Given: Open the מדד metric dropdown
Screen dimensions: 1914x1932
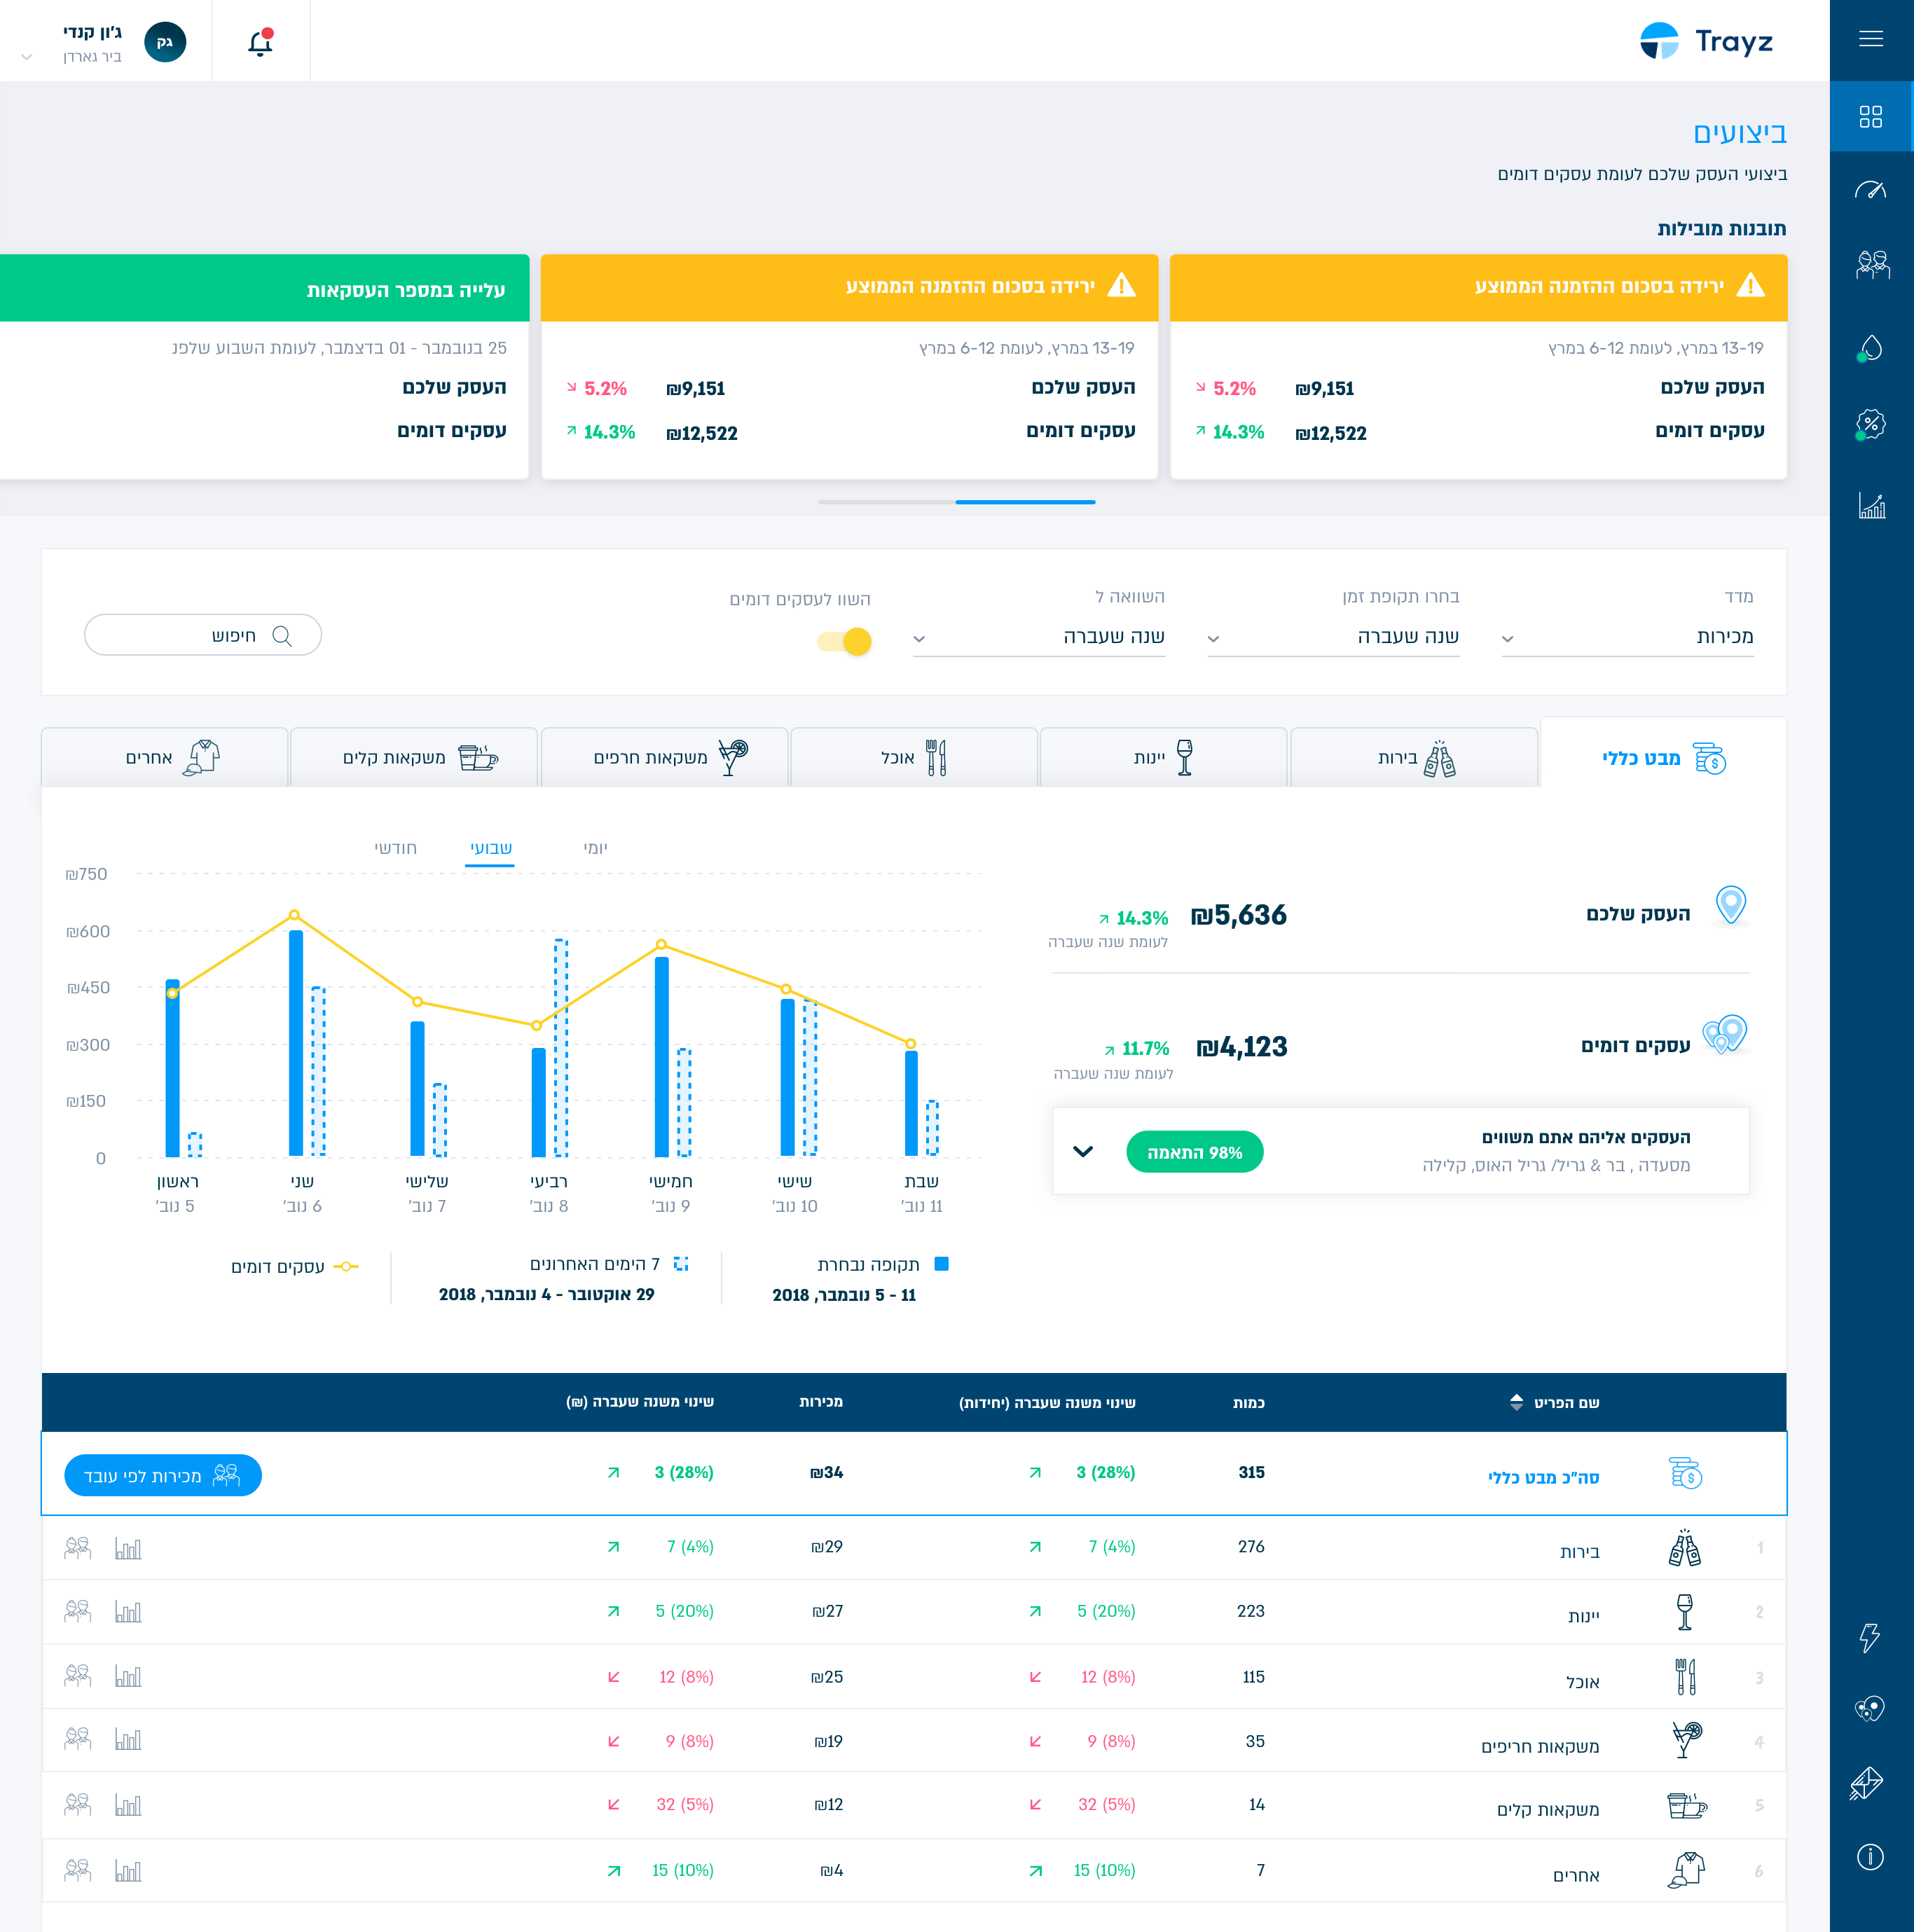Looking at the screenshot, I should coord(1627,637).
